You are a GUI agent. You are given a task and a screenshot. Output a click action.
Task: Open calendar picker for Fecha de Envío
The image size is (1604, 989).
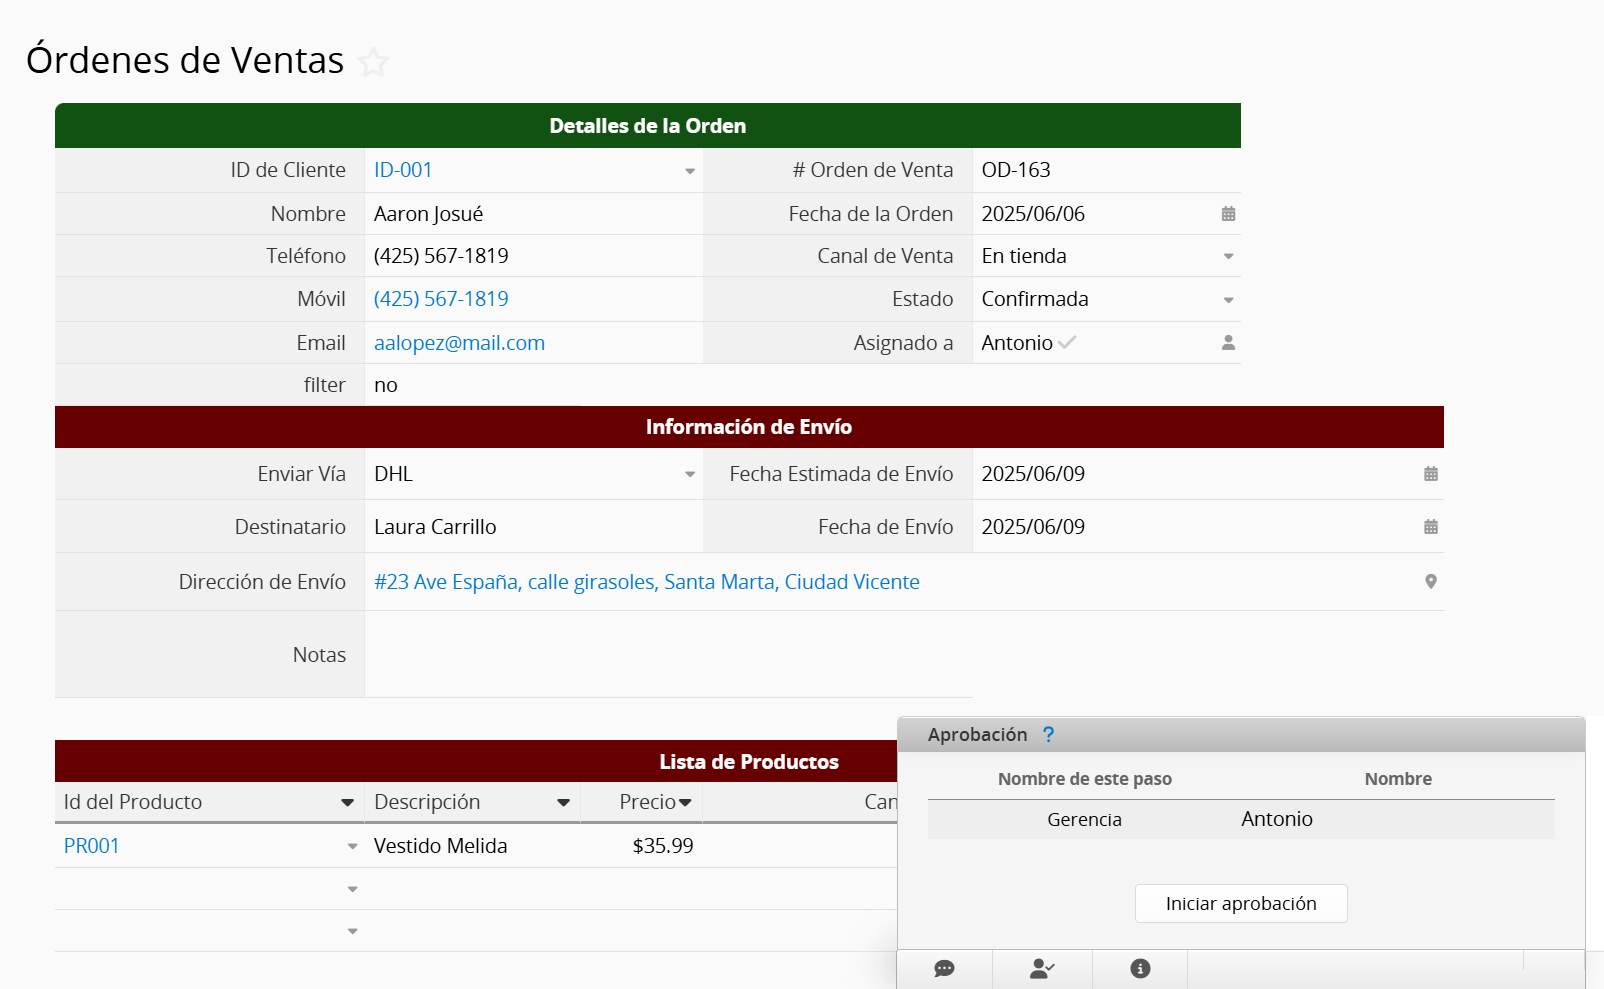coord(1430,527)
